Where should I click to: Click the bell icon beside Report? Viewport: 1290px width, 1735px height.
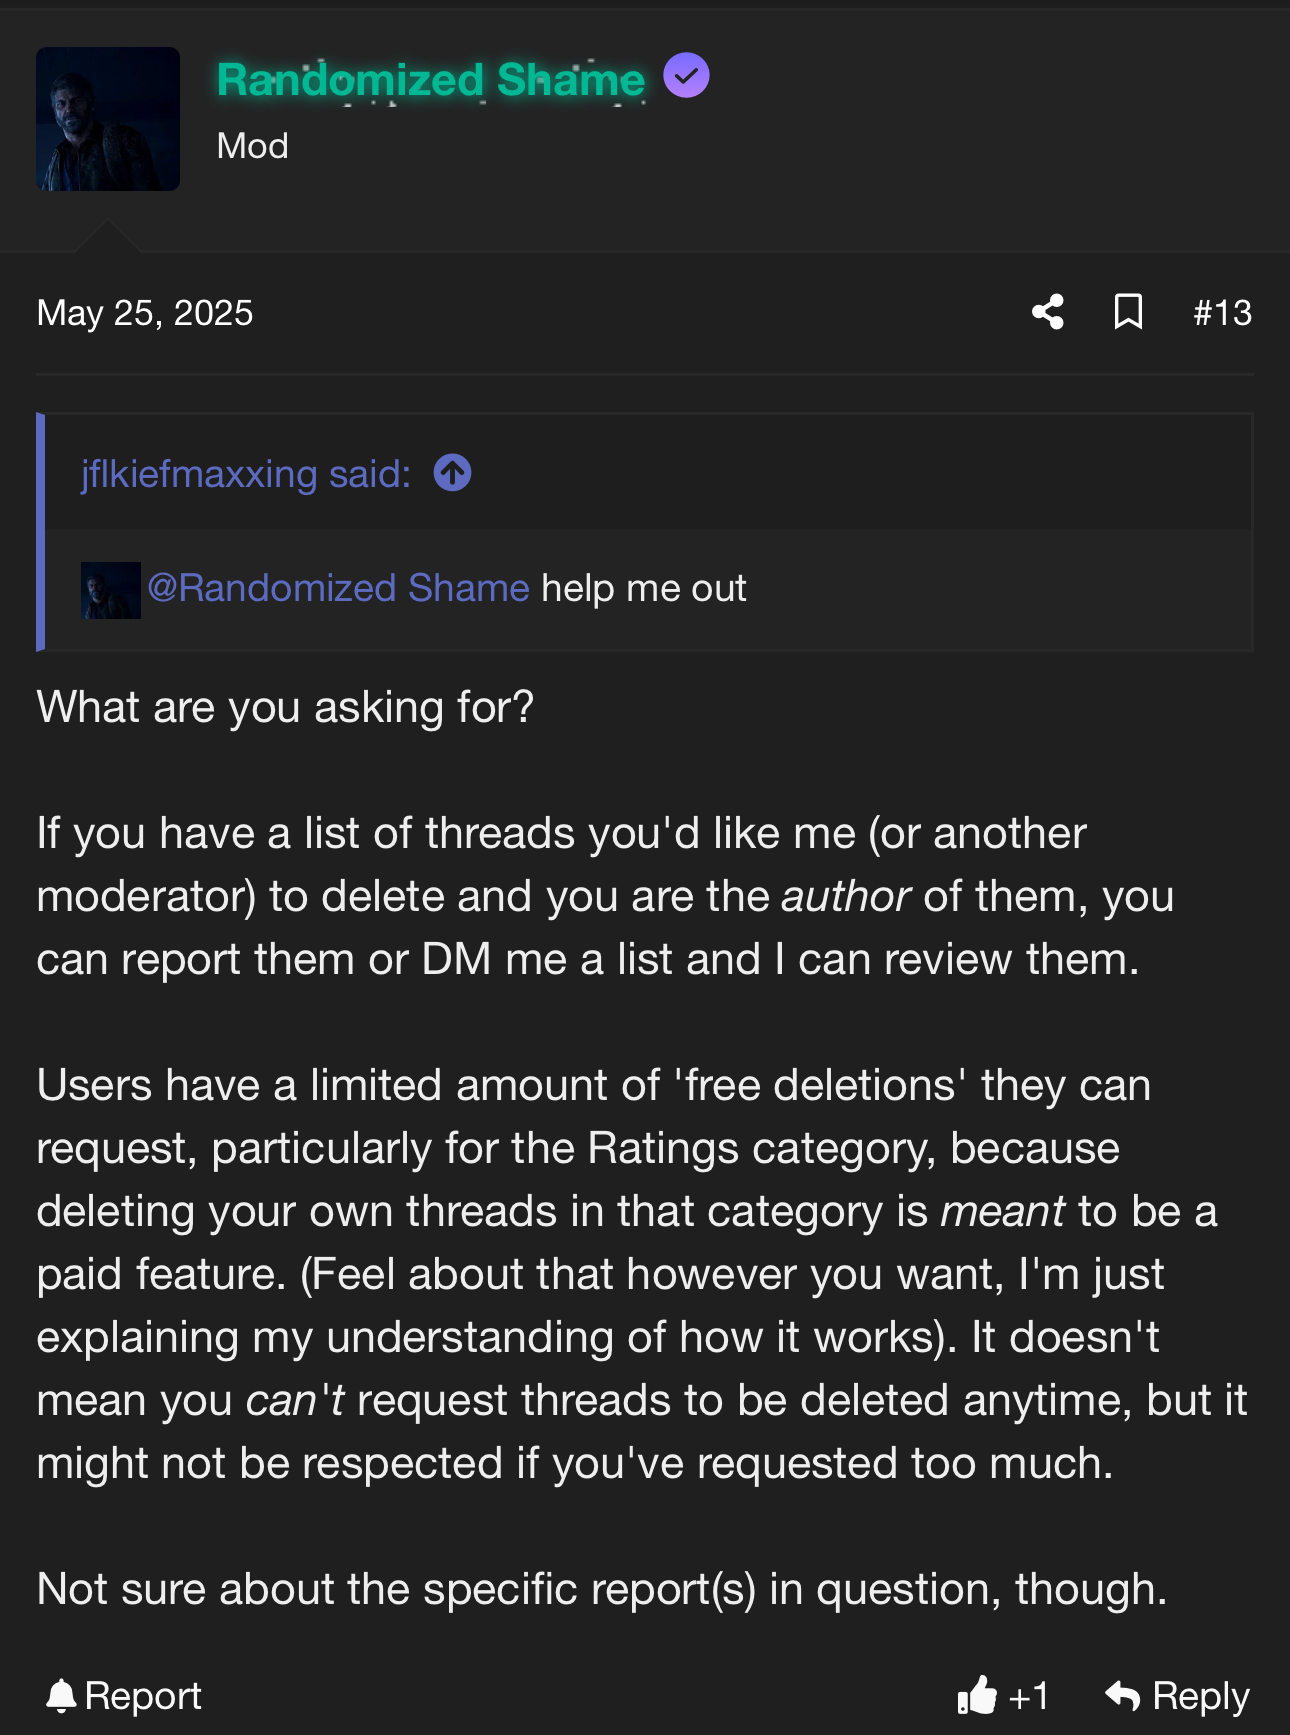[x=61, y=1696]
